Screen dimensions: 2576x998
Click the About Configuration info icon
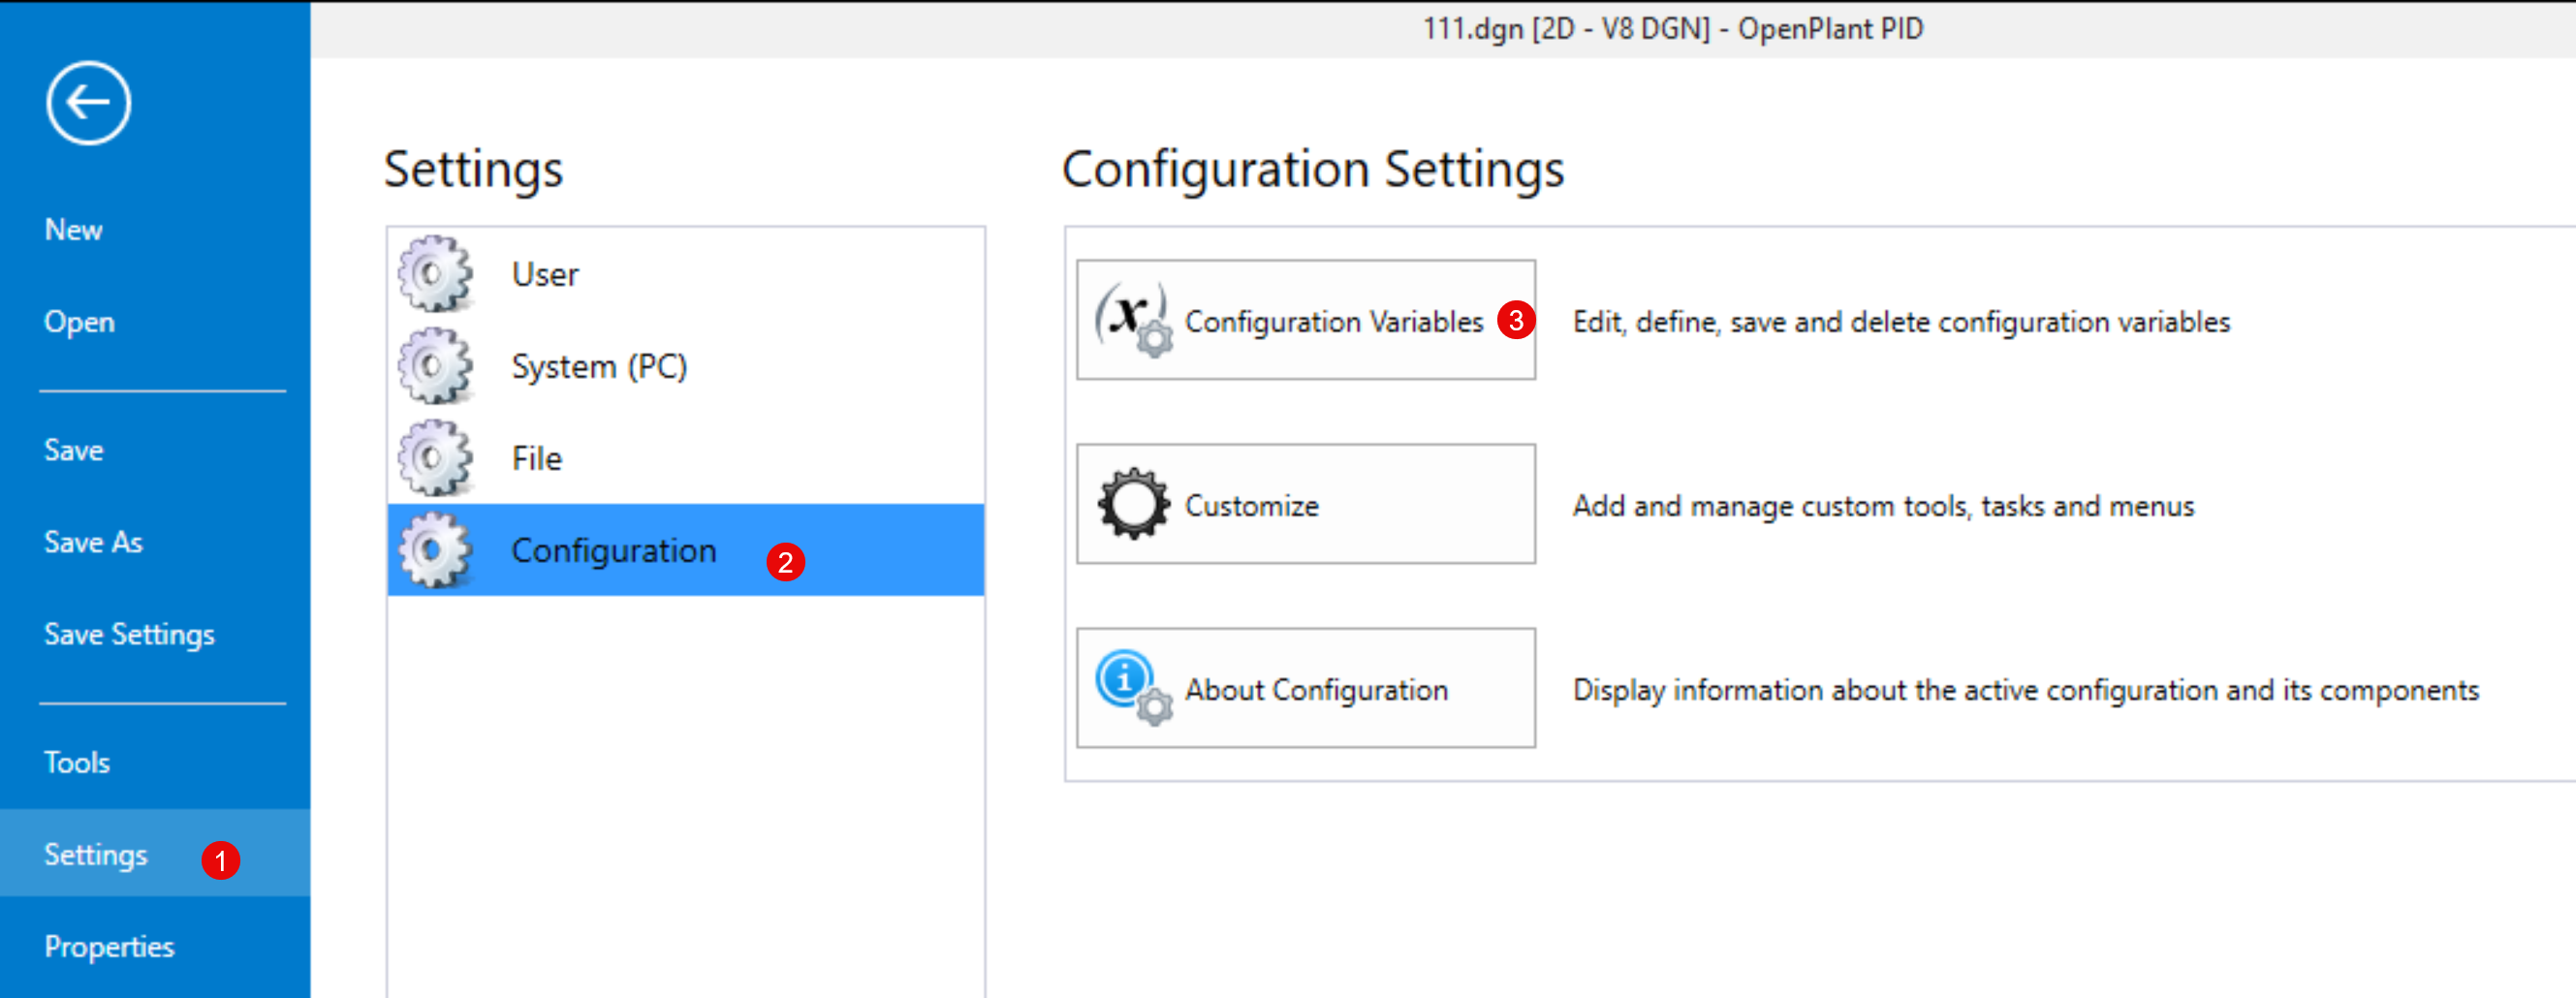point(1132,687)
